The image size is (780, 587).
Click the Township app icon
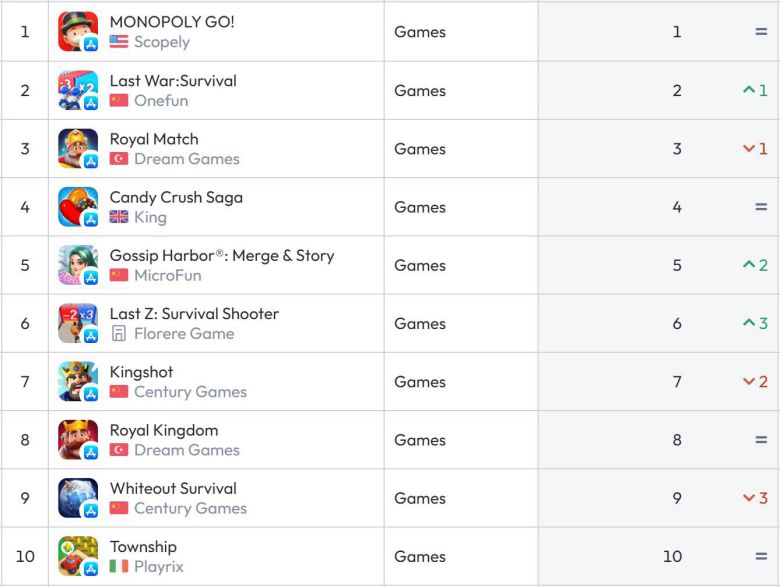point(78,556)
